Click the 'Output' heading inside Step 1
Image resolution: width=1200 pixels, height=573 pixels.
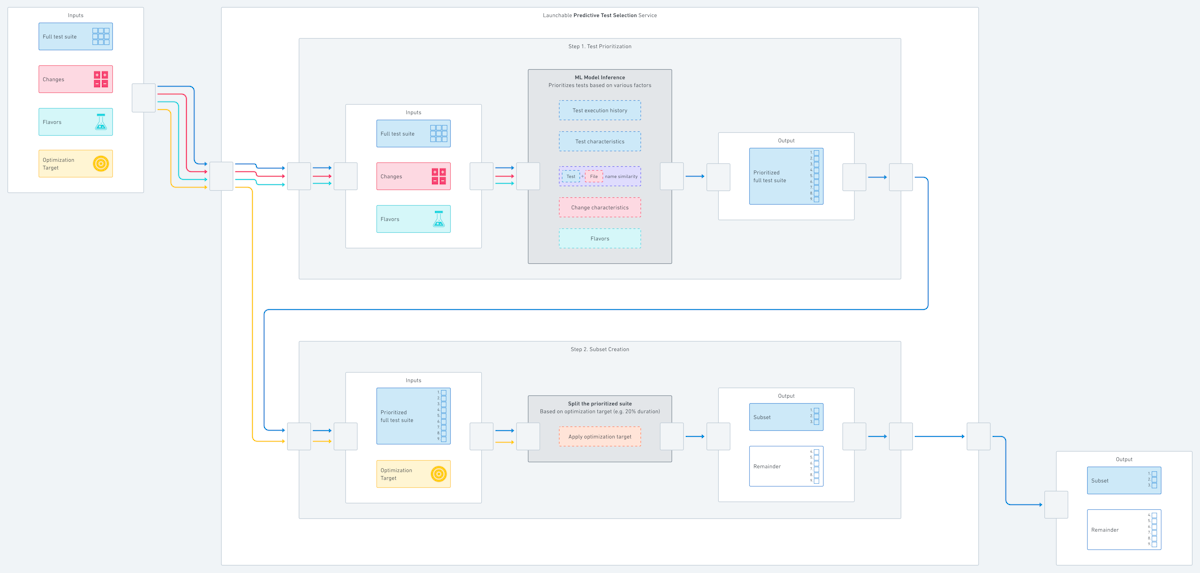pyautogui.click(x=786, y=140)
